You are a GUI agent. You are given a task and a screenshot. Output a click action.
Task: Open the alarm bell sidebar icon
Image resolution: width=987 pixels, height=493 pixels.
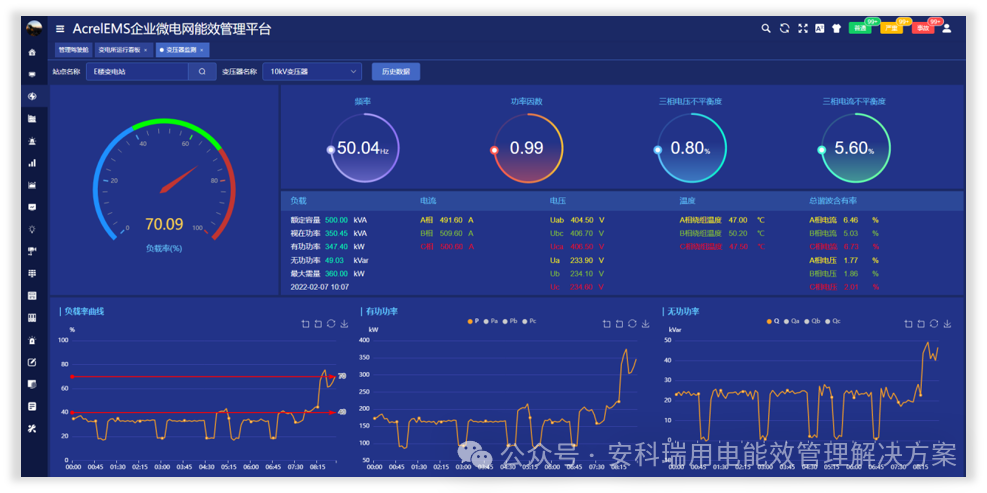(x=32, y=340)
